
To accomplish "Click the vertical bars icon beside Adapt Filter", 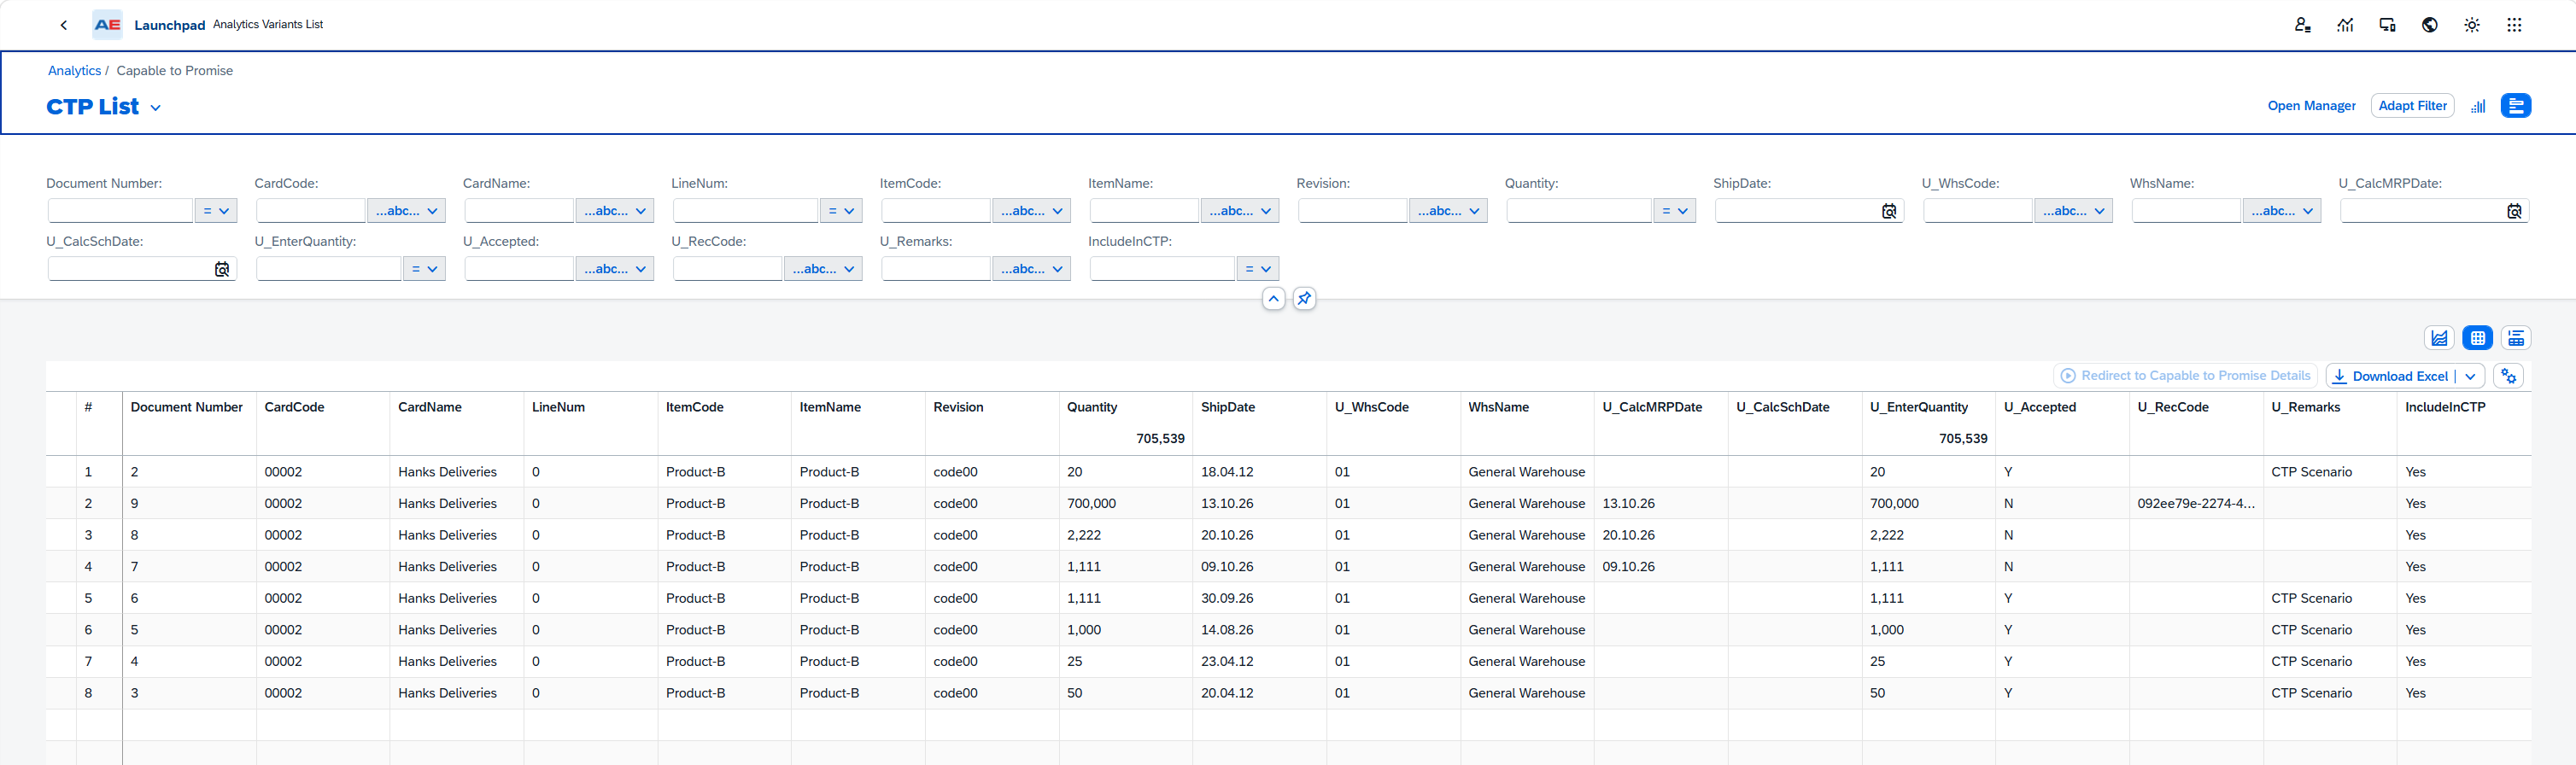I will pyautogui.click(x=2478, y=106).
